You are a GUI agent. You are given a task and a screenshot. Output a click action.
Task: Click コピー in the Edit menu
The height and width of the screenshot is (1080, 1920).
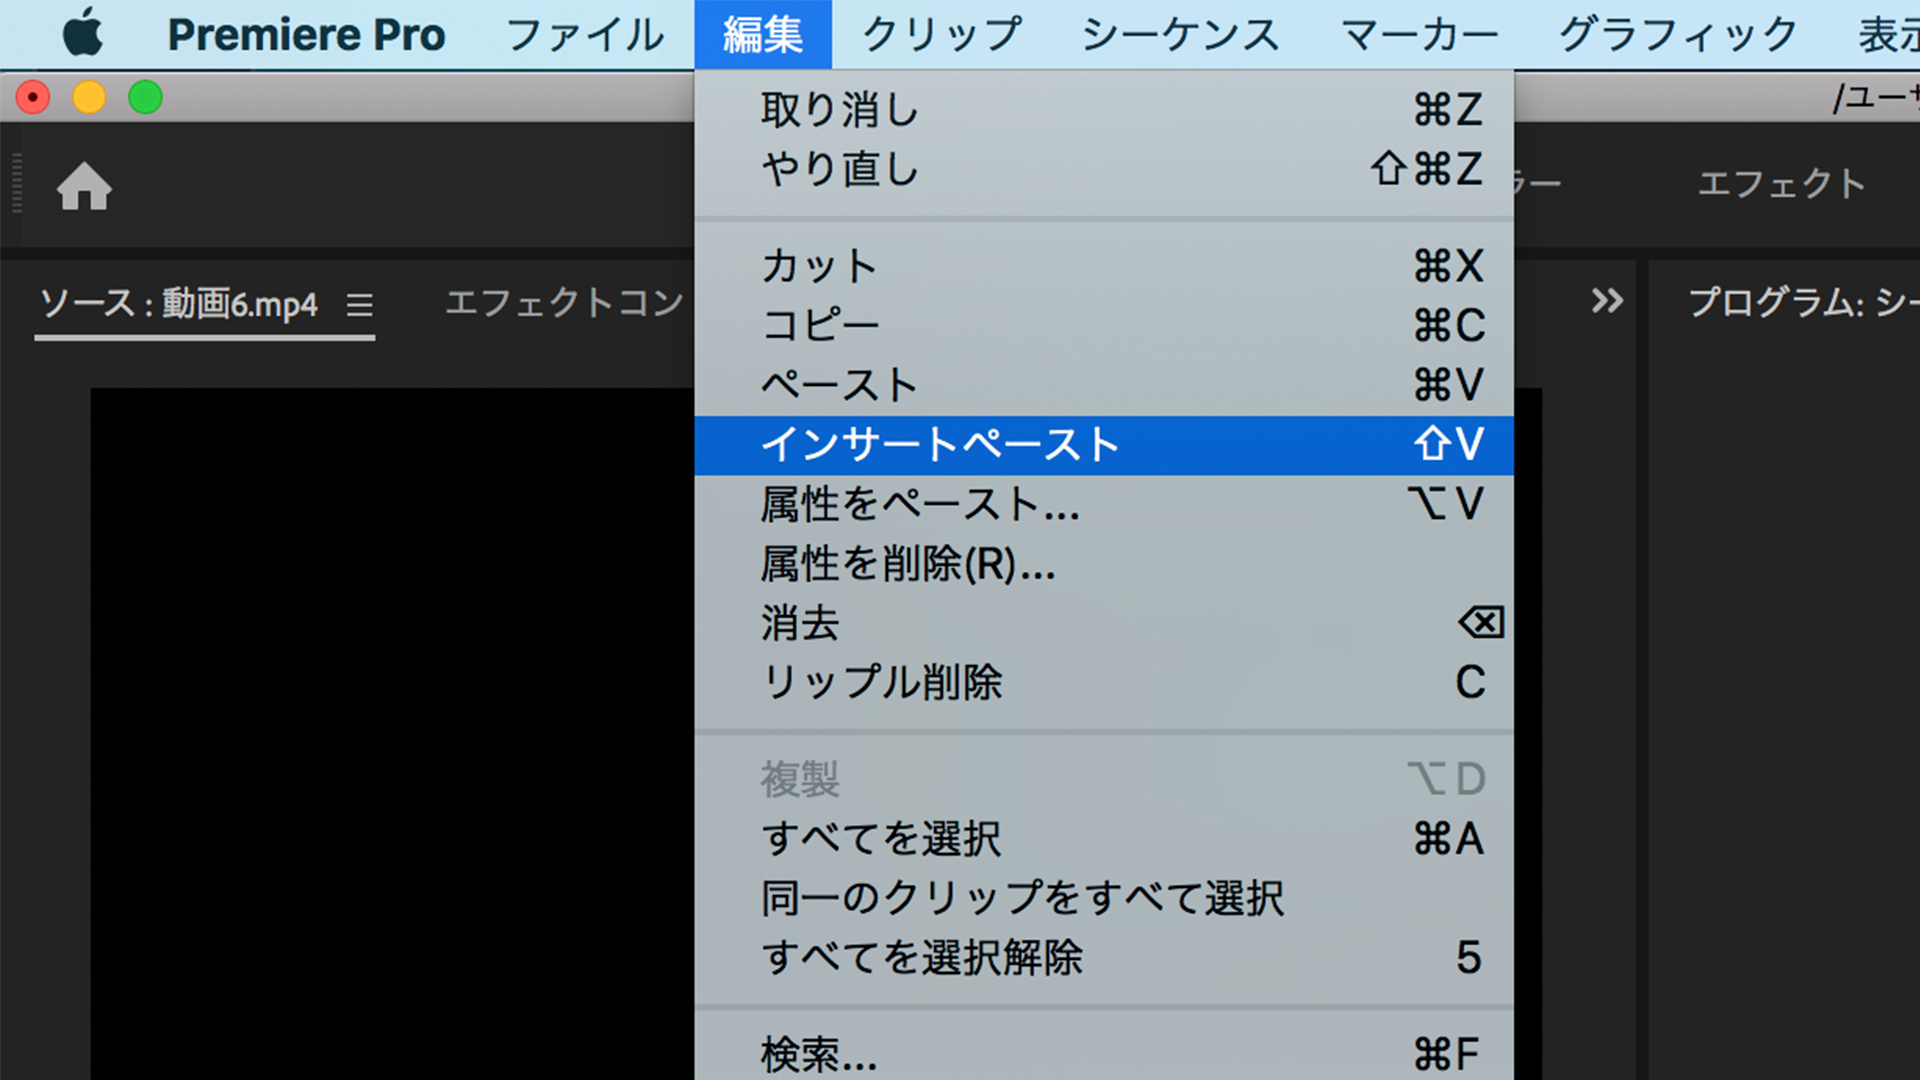pos(820,324)
